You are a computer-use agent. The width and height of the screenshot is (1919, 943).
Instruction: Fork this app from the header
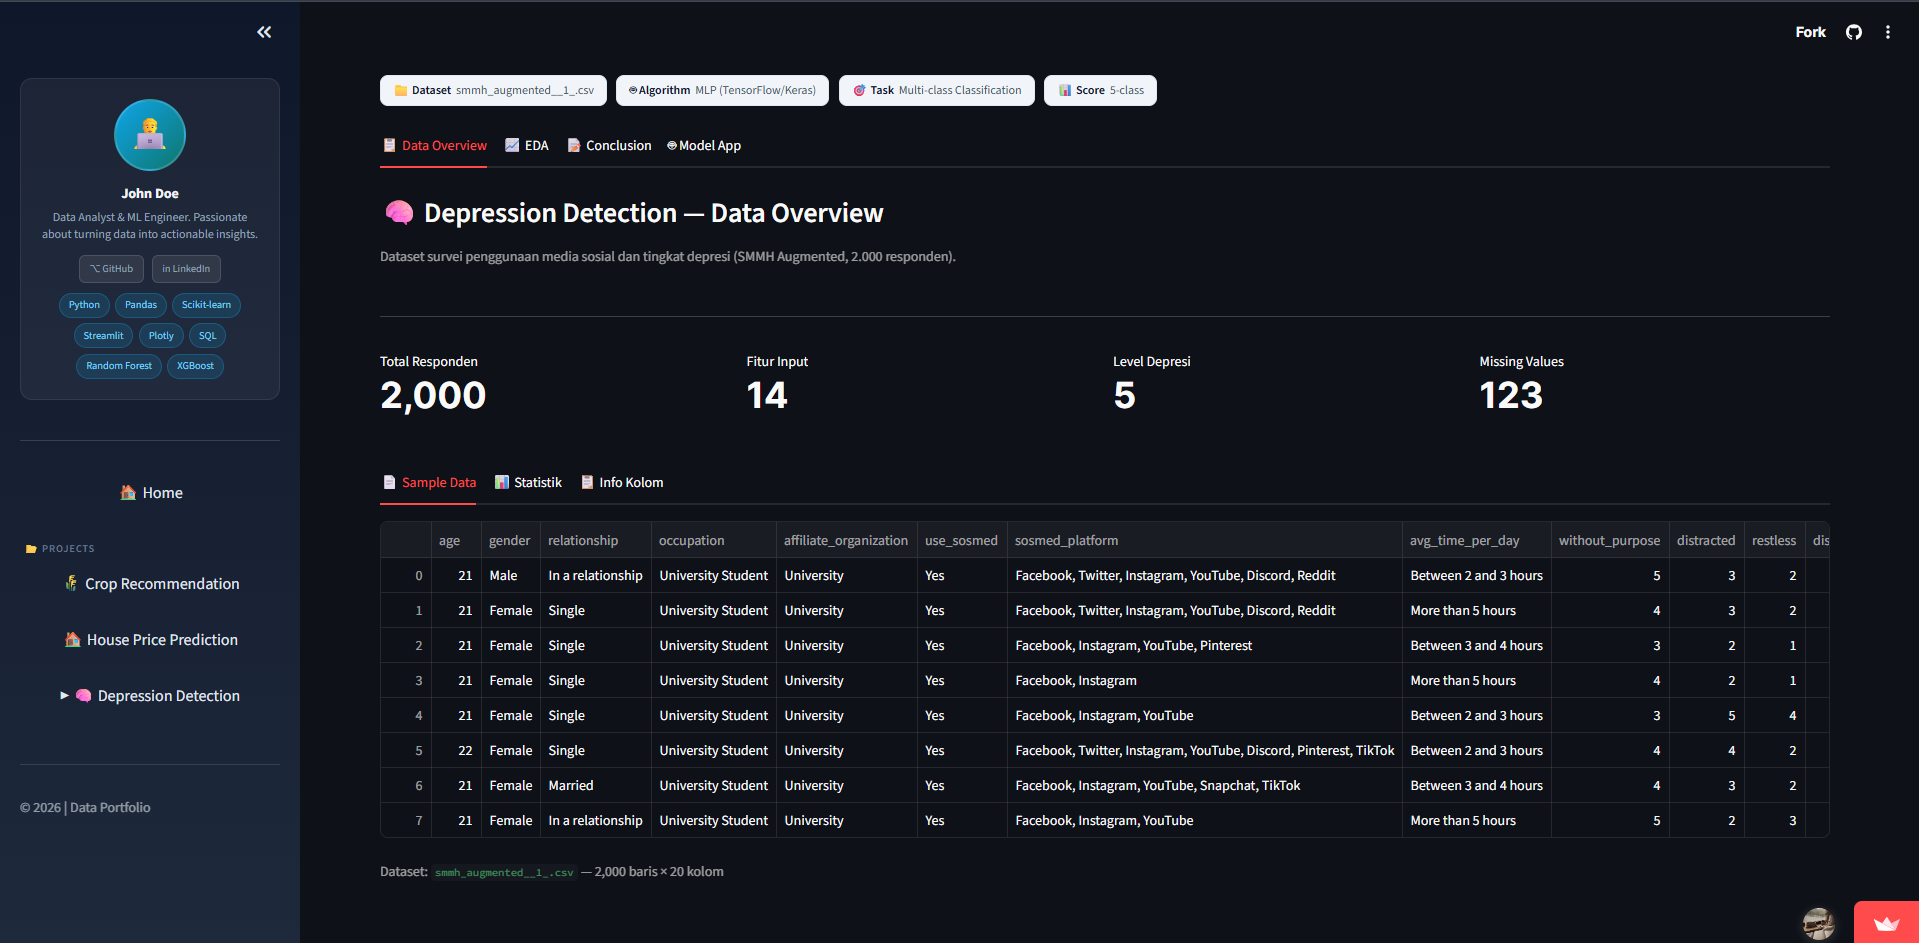pos(1810,32)
